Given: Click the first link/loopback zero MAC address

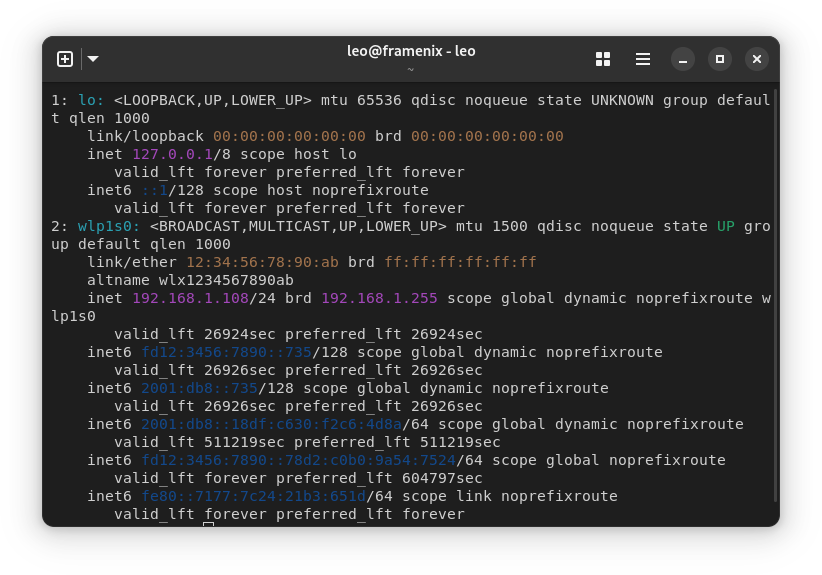Looking at the screenshot, I should pos(289,136).
